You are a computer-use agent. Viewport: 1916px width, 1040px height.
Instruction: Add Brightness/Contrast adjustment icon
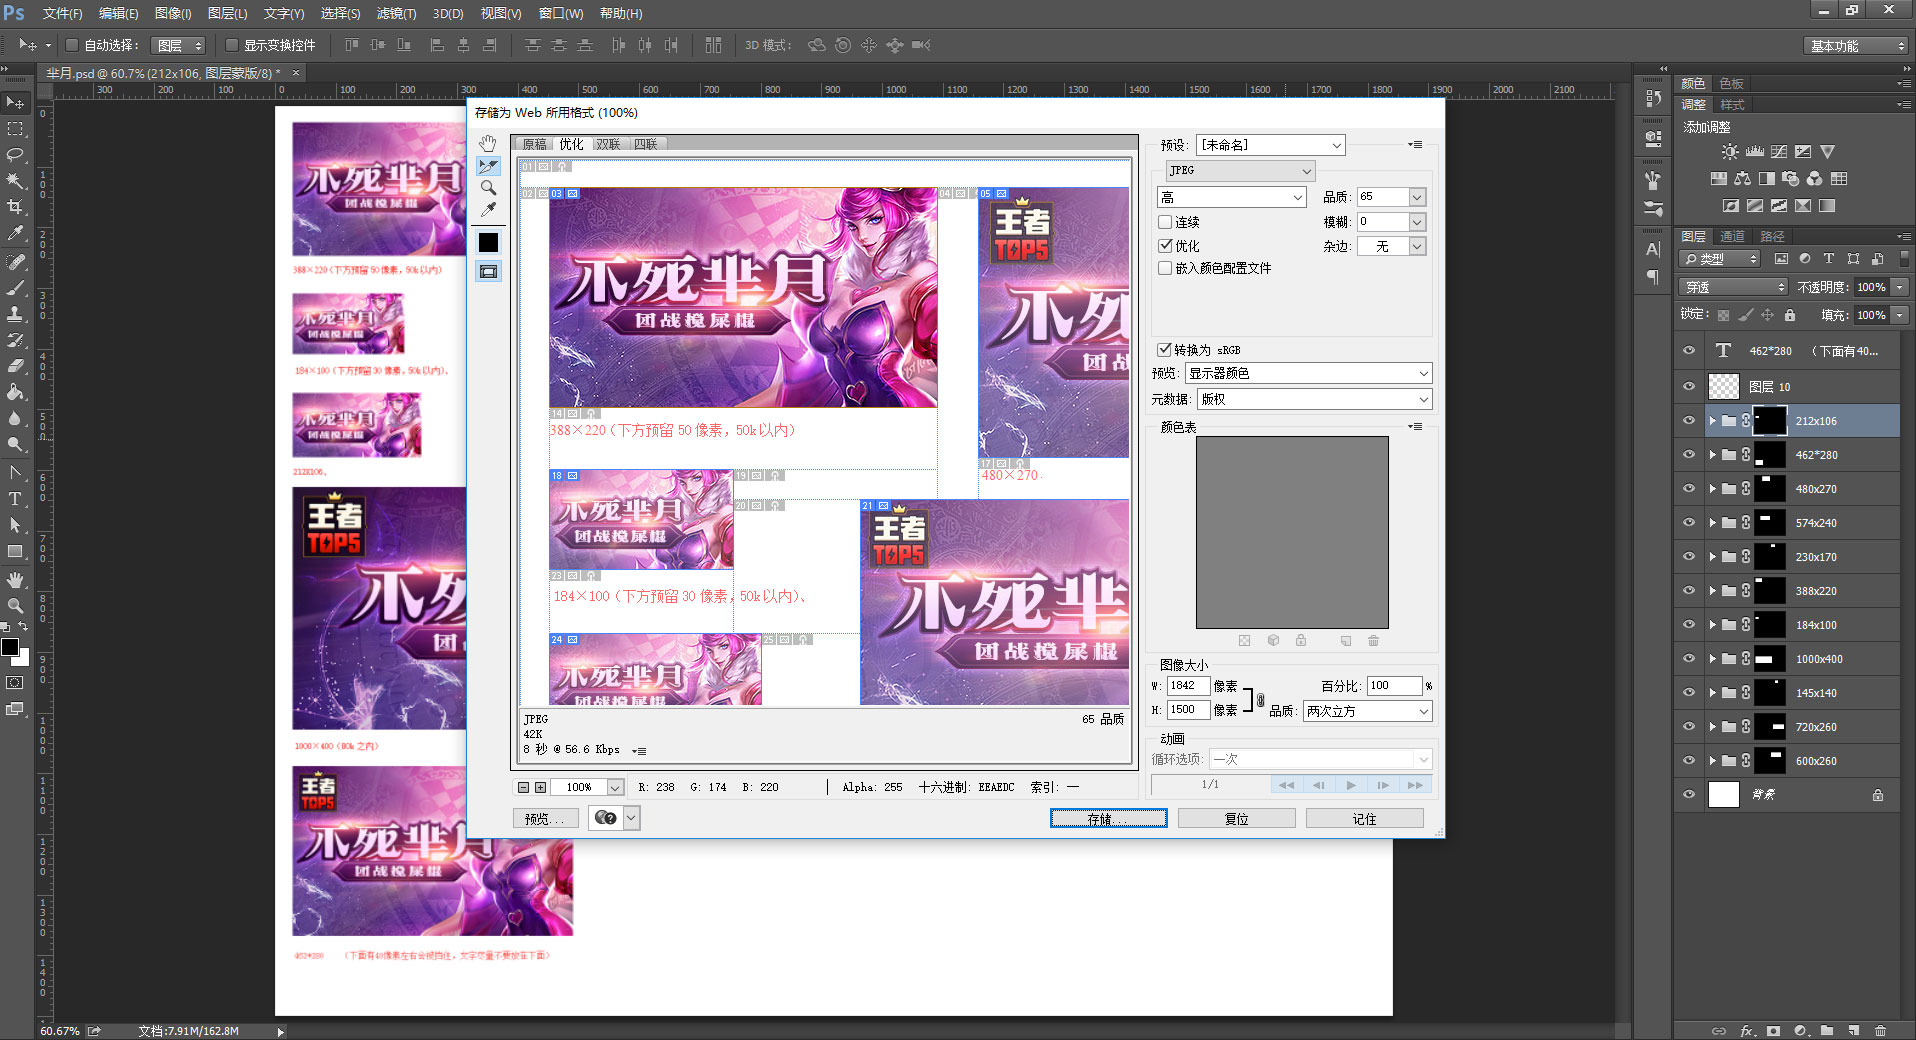click(x=1730, y=152)
